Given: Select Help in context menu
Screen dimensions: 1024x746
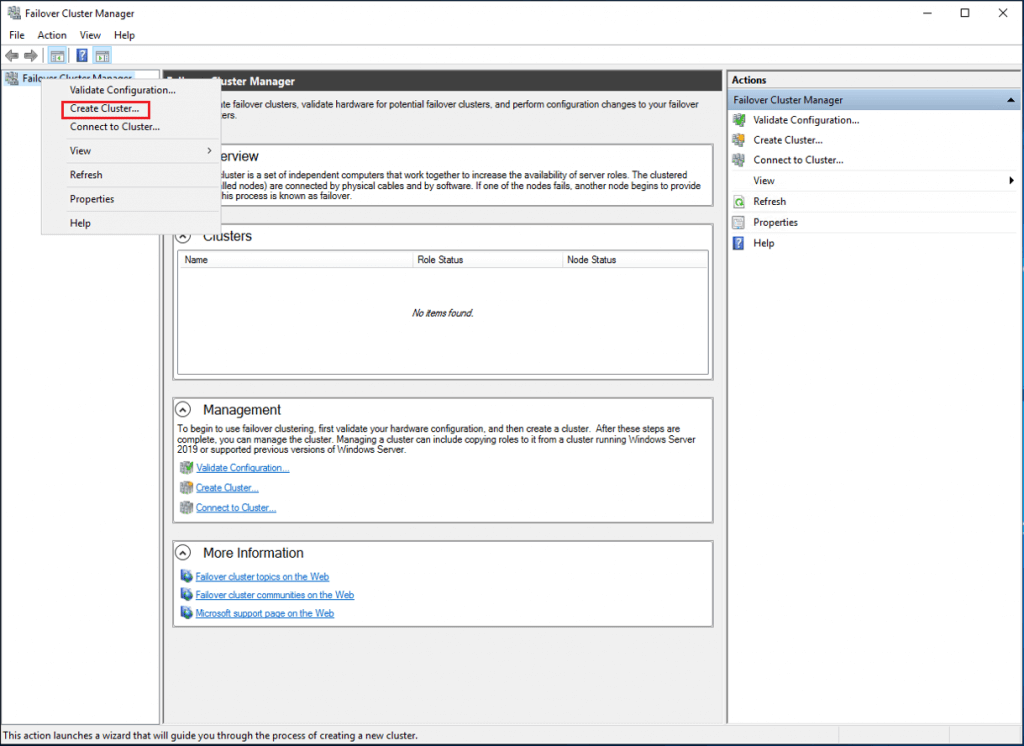Looking at the screenshot, I should 80,223.
